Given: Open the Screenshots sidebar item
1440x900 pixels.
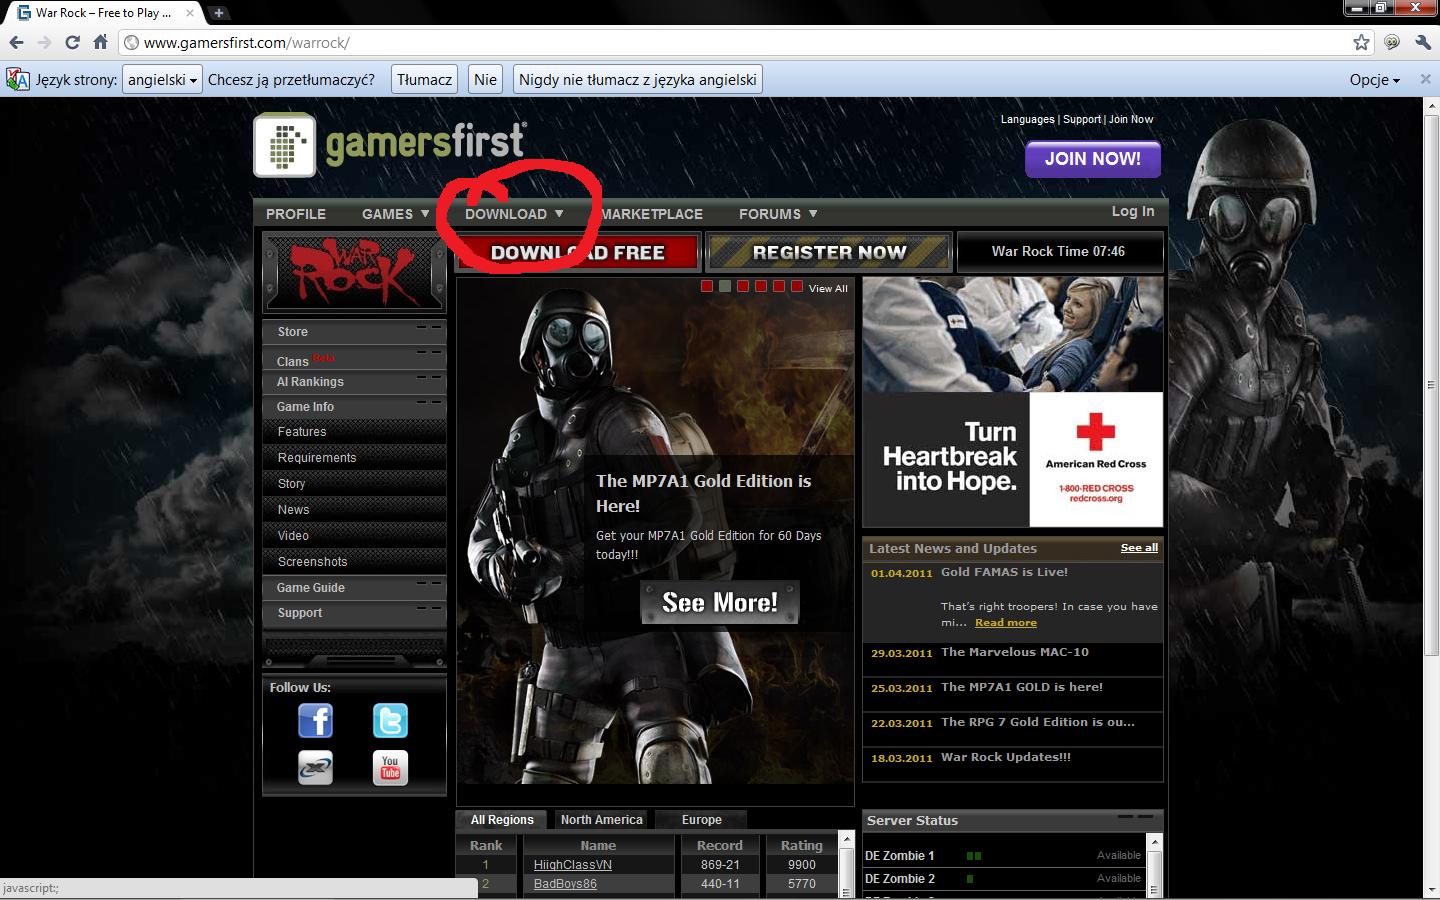Looking at the screenshot, I should point(354,562).
